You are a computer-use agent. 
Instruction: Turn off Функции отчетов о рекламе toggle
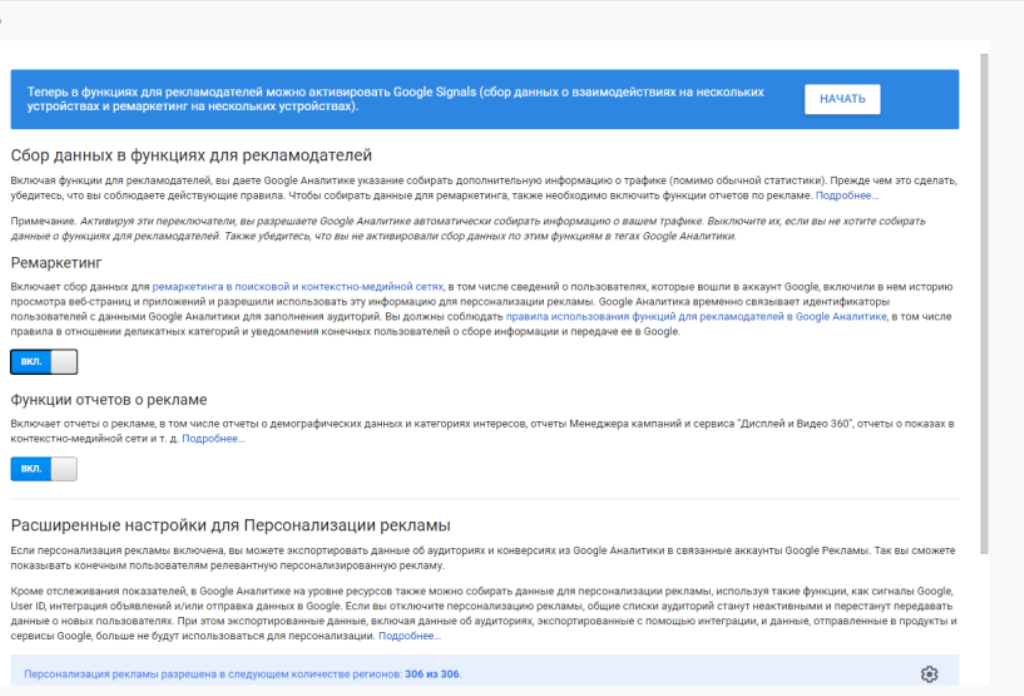pyautogui.click(x=44, y=469)
